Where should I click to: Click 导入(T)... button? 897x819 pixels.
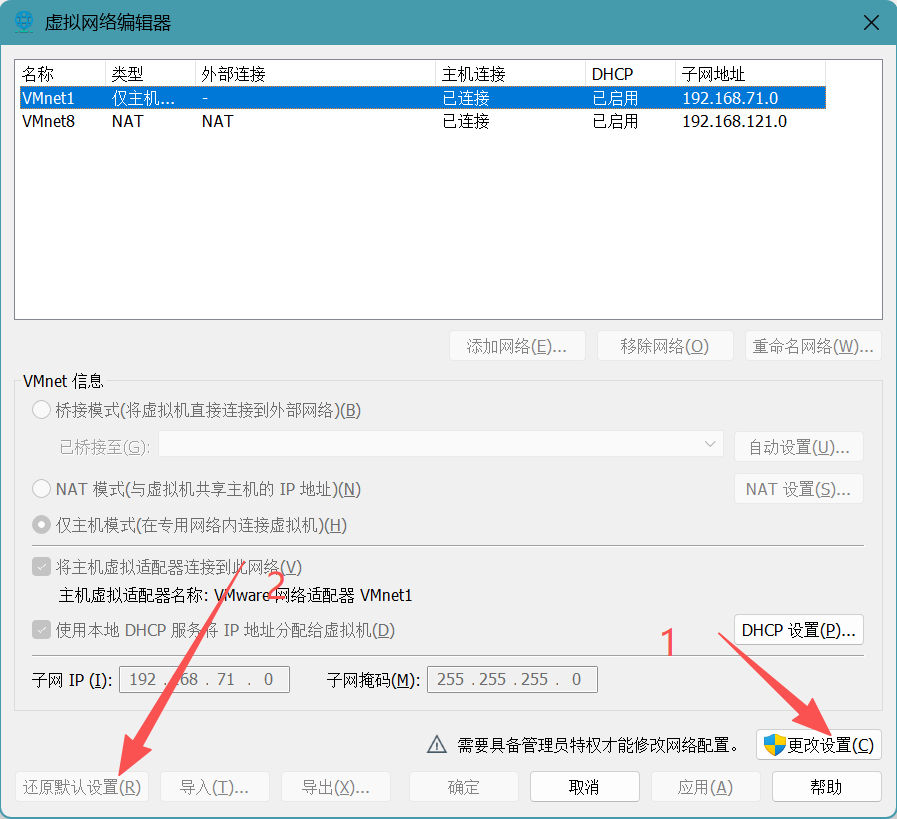pos(215,787)
